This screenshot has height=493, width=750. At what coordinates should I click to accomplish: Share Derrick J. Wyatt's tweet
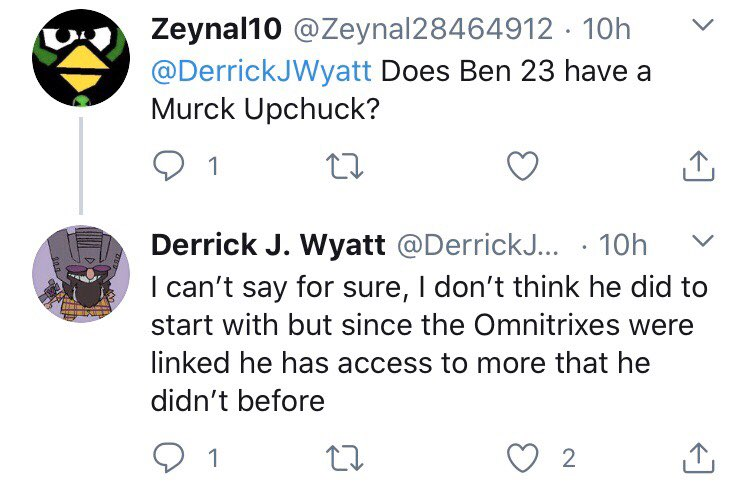[x=697, y=458]
